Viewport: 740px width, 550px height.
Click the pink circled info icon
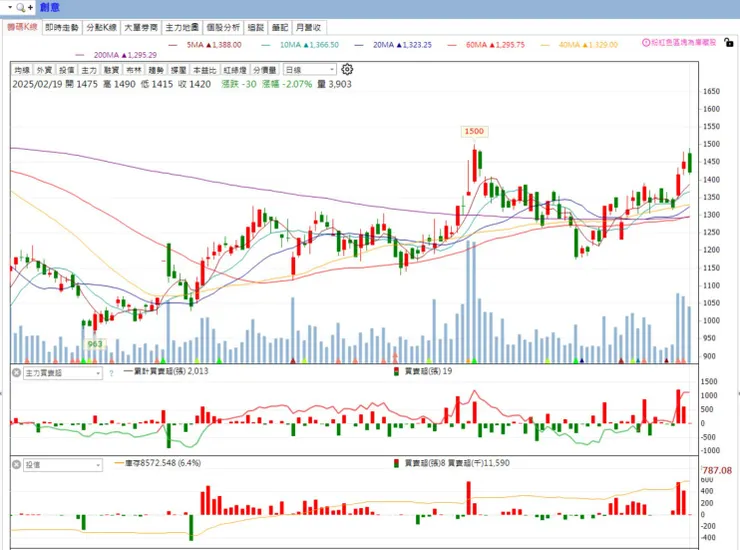tap(646, 42)
